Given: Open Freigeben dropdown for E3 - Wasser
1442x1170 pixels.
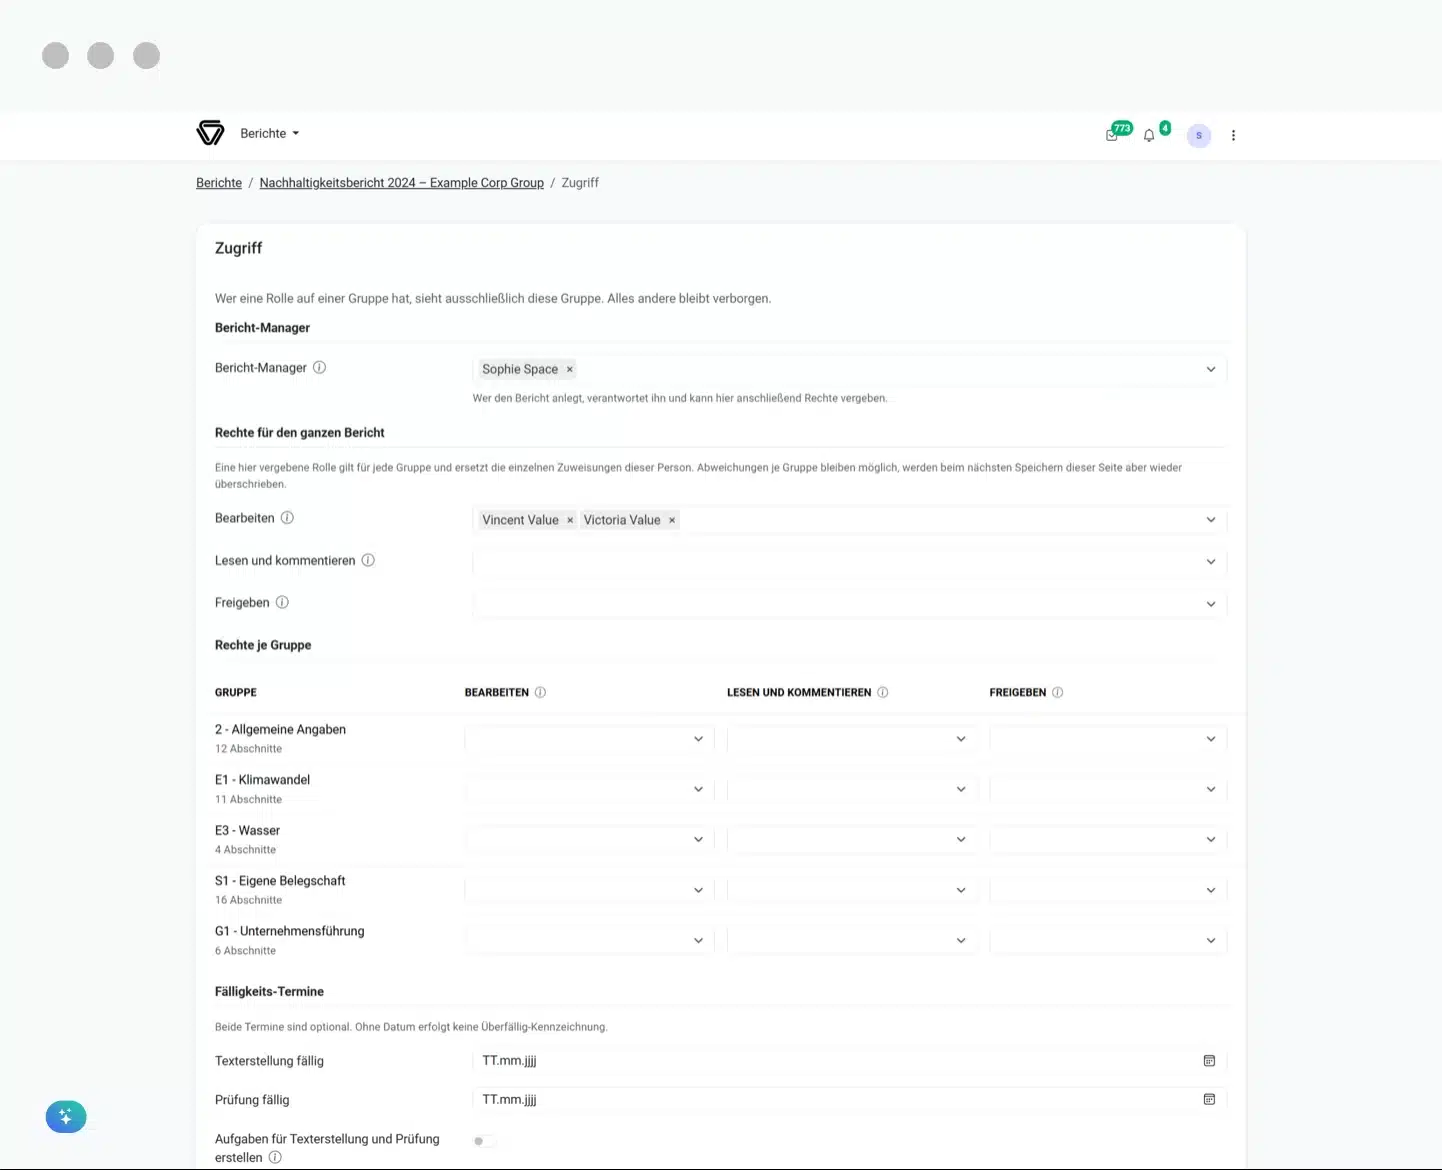Looking at the screenshot, I should (1108, 839).
